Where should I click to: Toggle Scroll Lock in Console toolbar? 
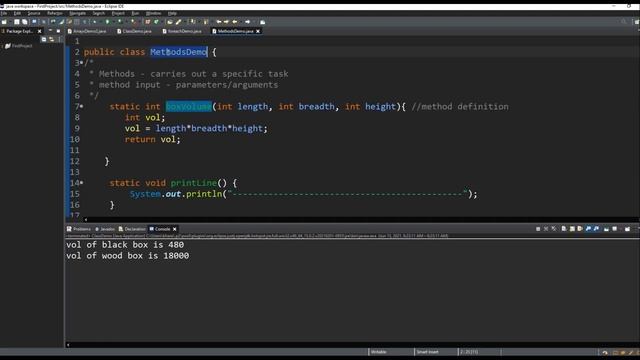(572, 229)
